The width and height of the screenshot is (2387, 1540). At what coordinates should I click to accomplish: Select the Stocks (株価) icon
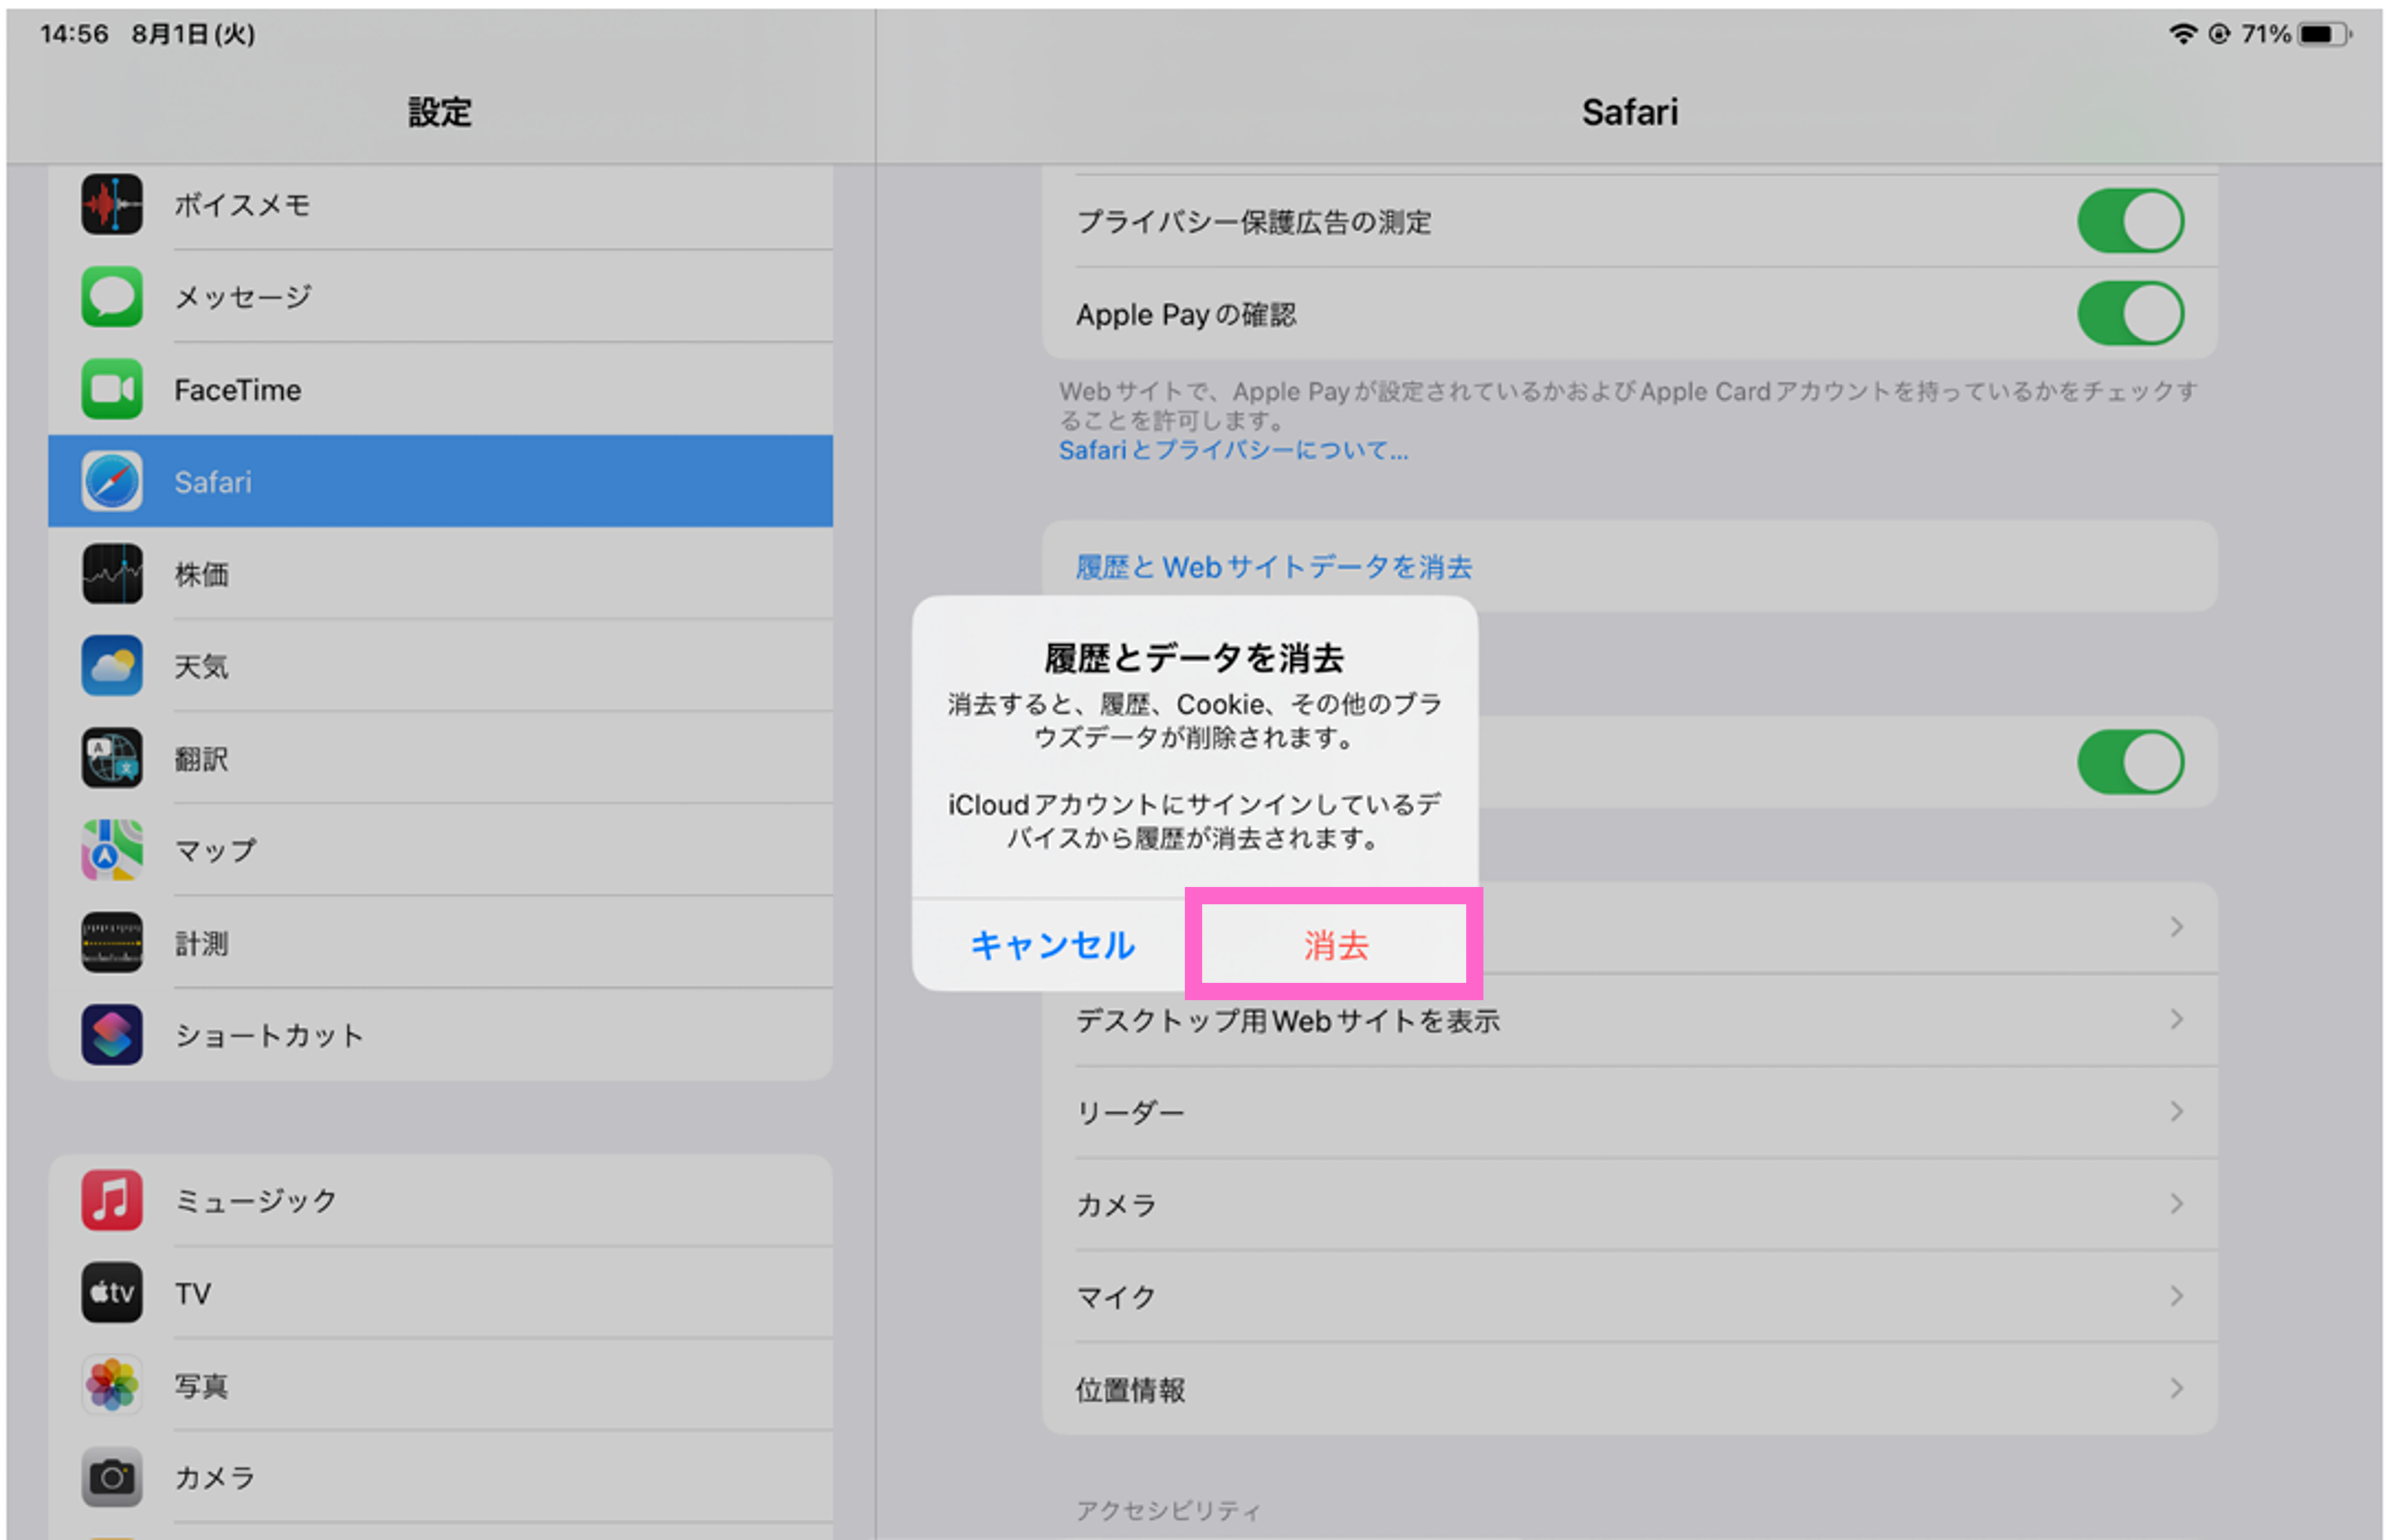click(112, 573)
